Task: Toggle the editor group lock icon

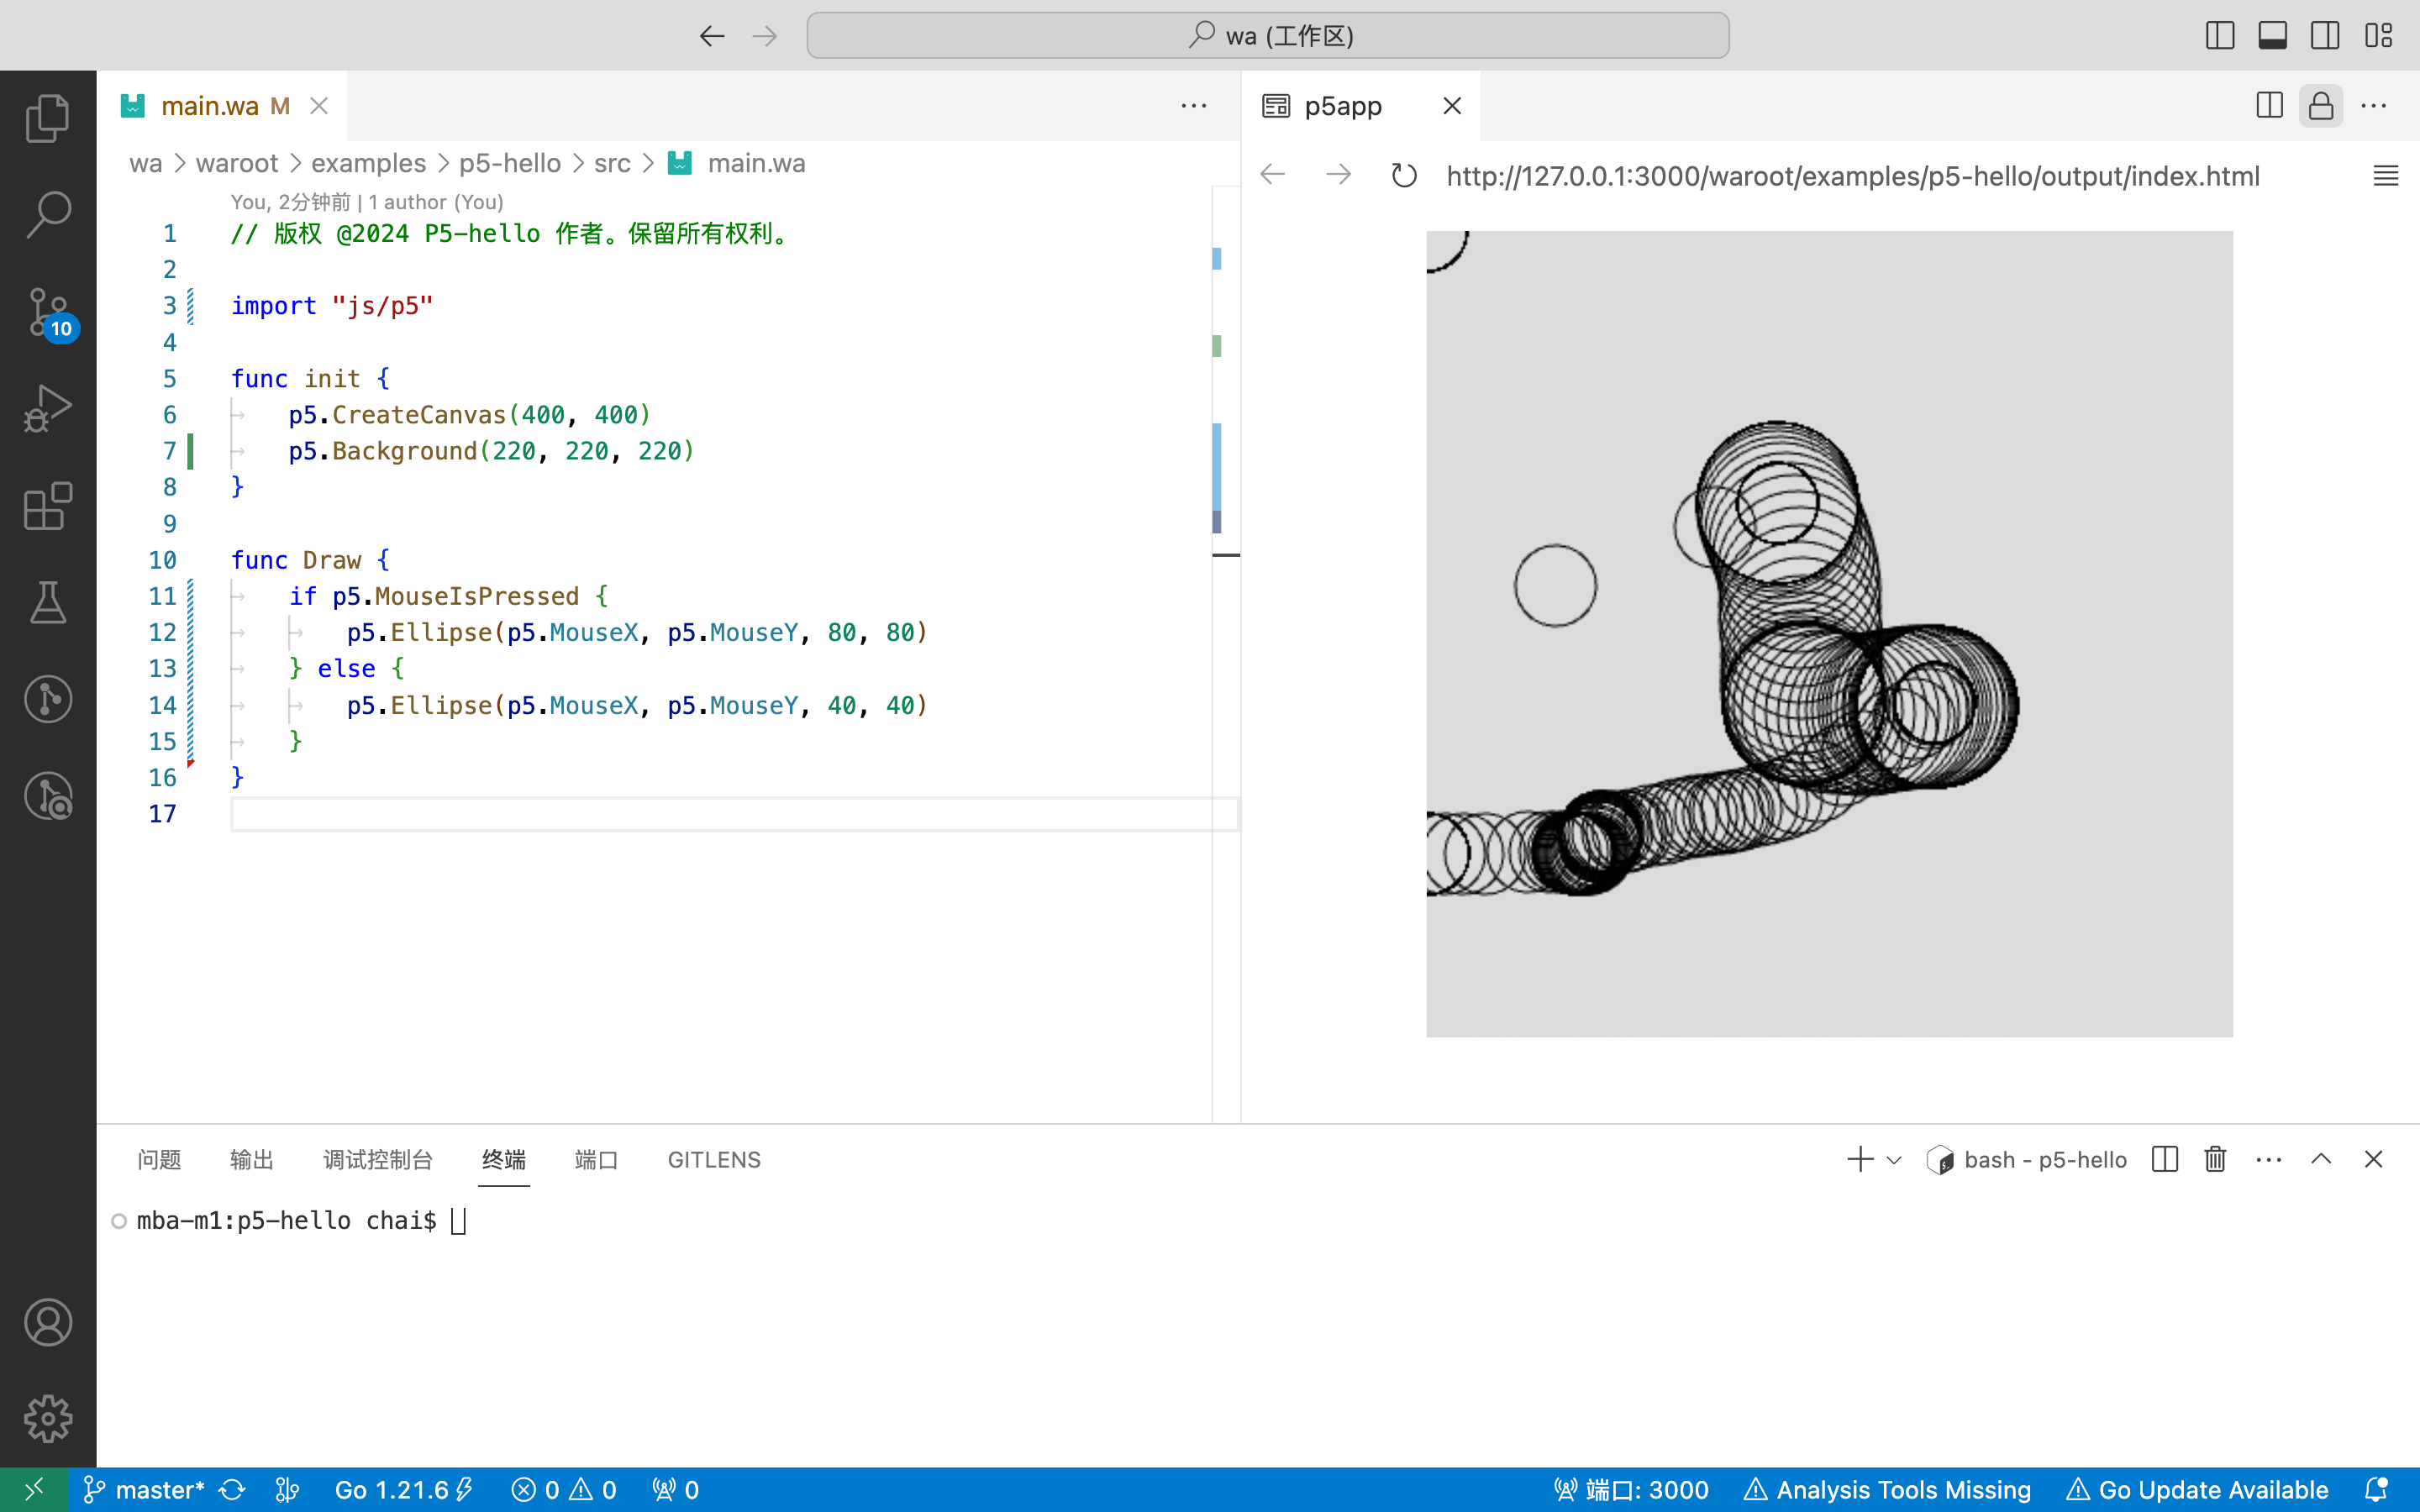Action: tap(2321, 106)
